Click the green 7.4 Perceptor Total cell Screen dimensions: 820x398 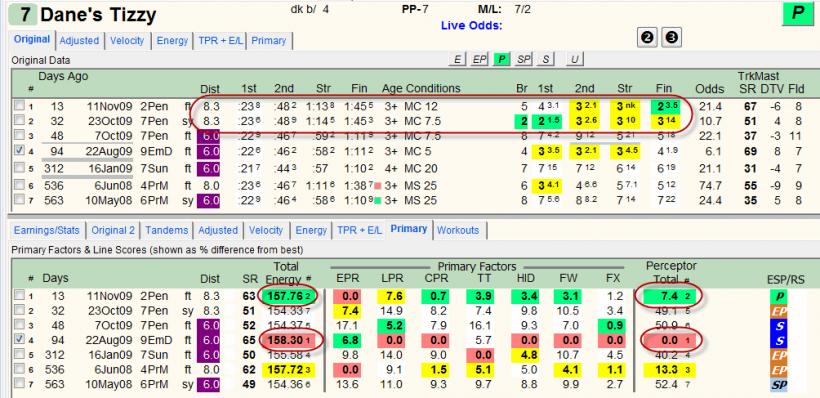pos(669,297)
